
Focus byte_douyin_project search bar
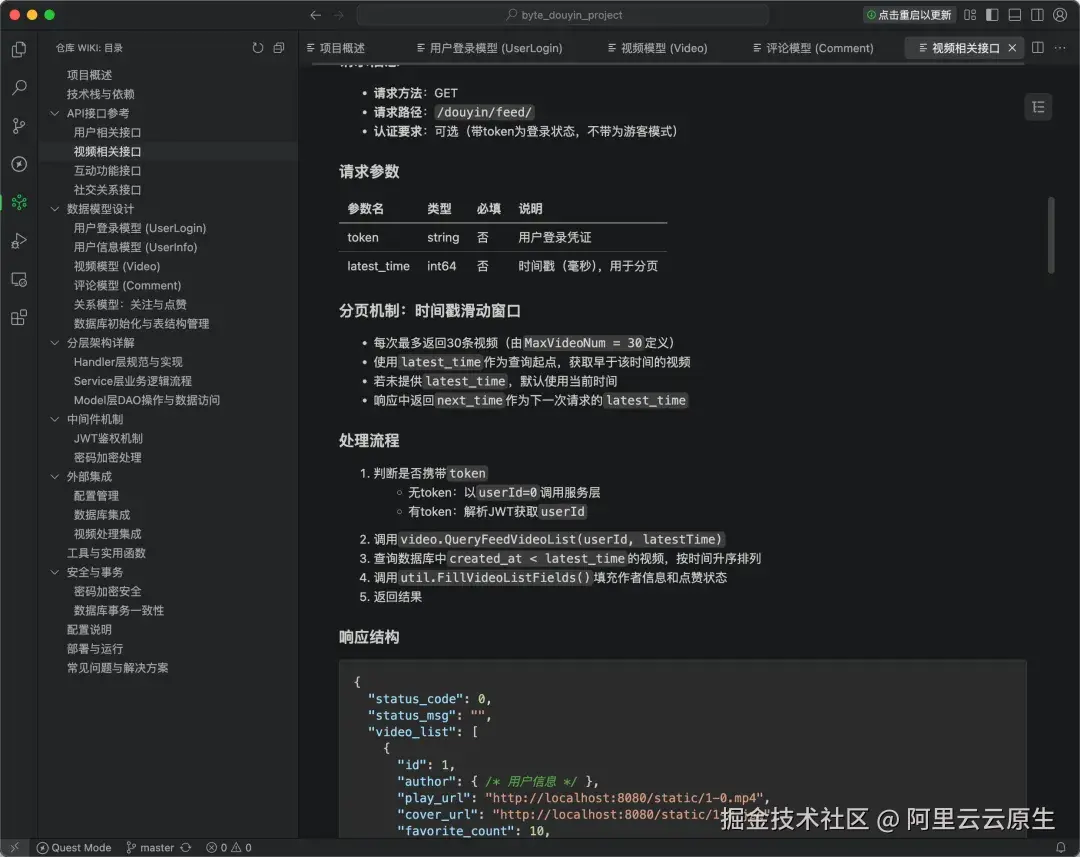pyautogui.click(x=563, y=15)
